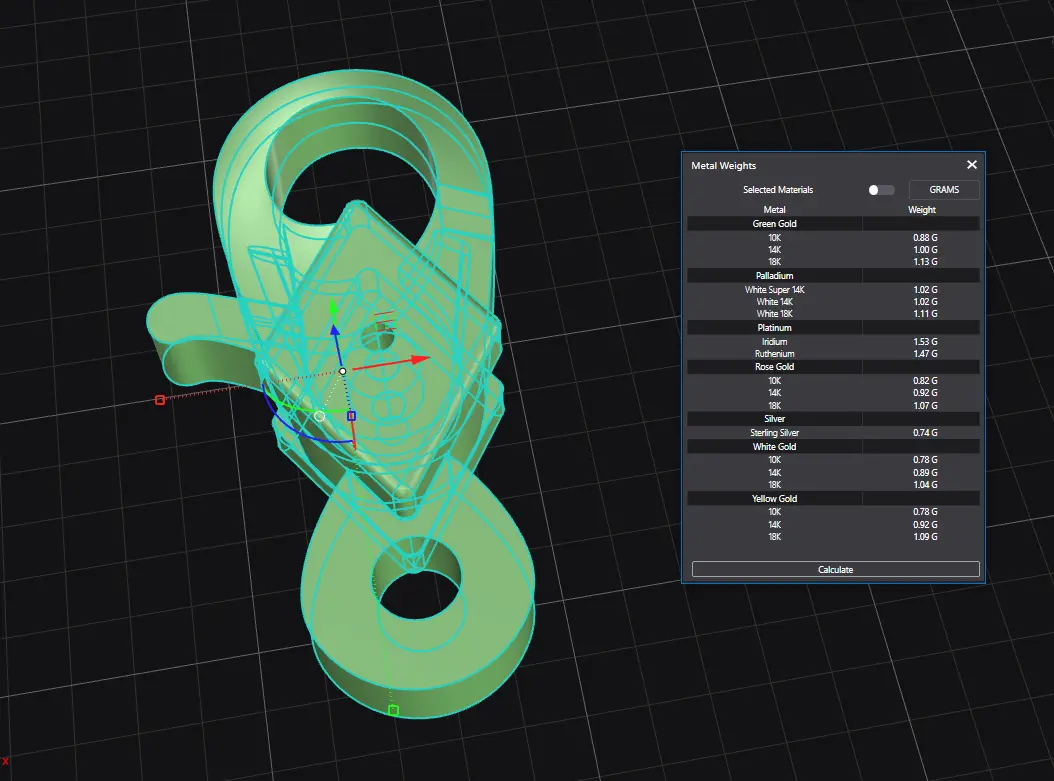The width and height of the screenshot is (1054, 781).
Task: Select the Platinum group header
Action: point(774,328)
